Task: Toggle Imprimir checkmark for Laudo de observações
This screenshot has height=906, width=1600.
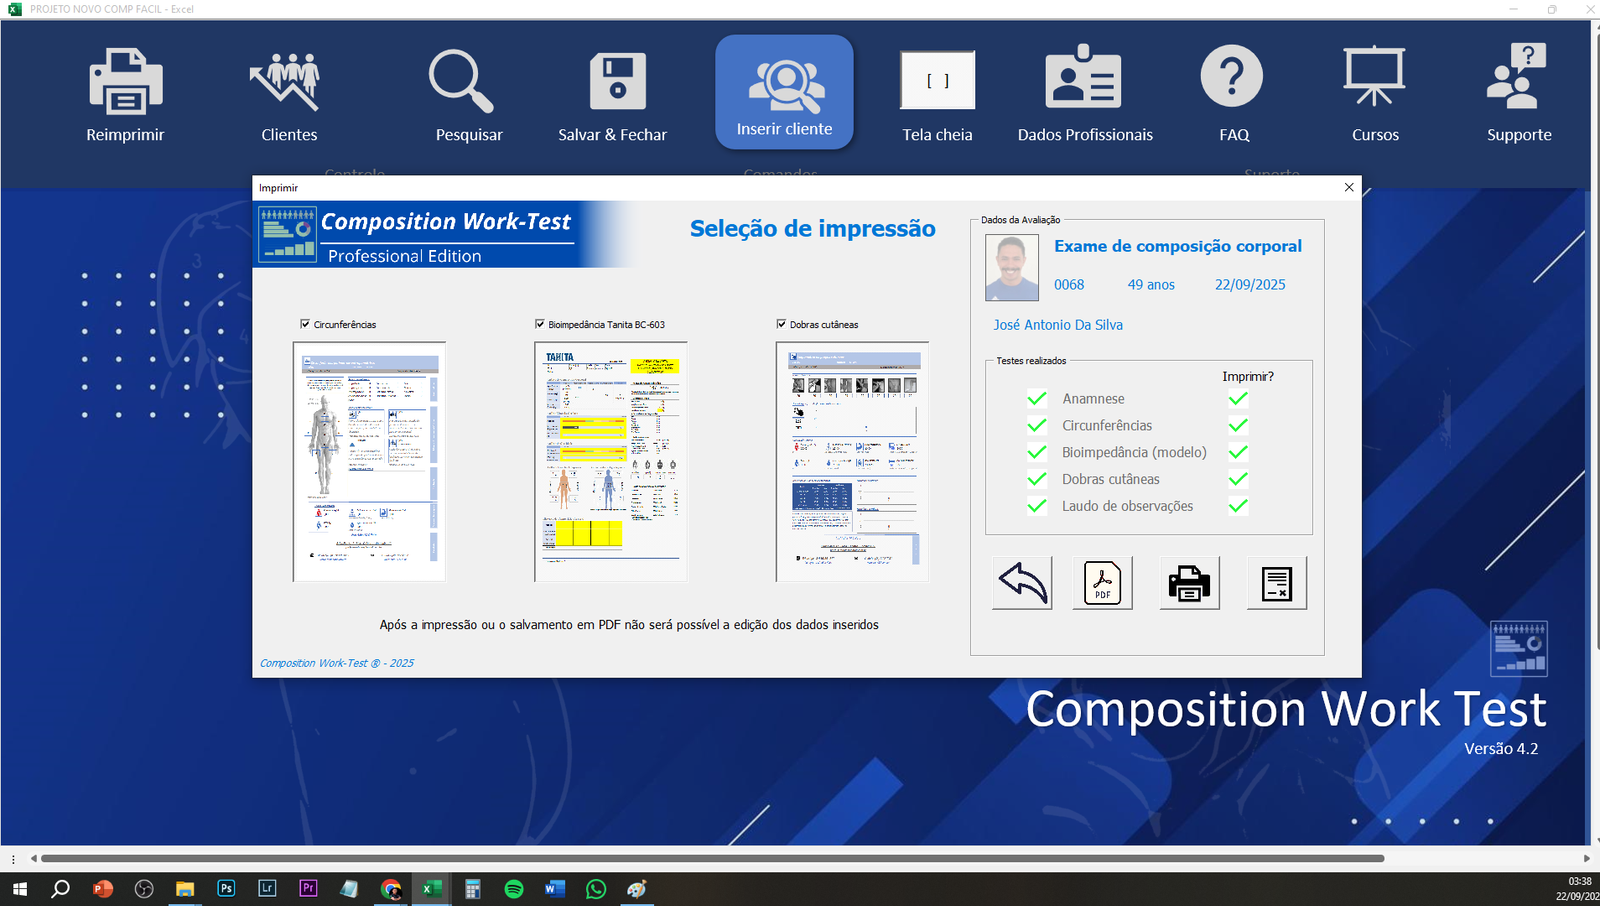Action: click(1238, 506)
